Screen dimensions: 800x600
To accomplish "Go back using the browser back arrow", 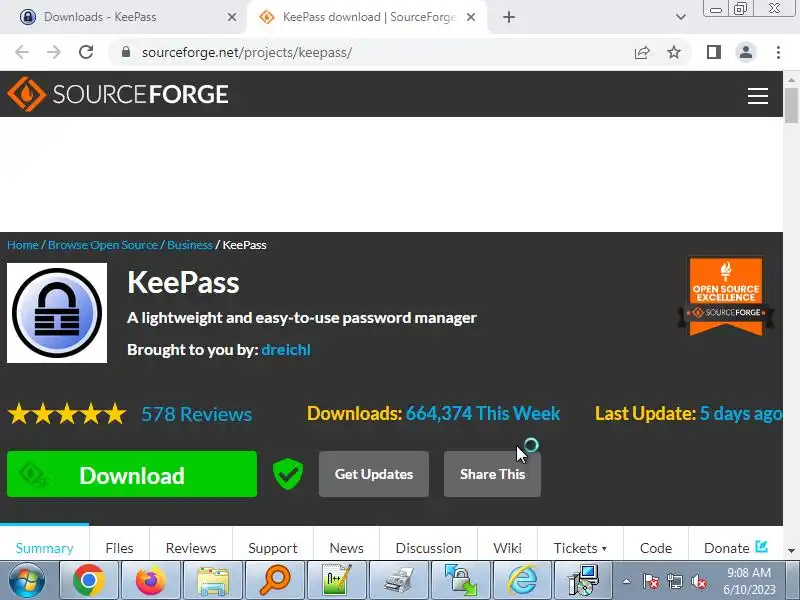I will coord(22,52).
